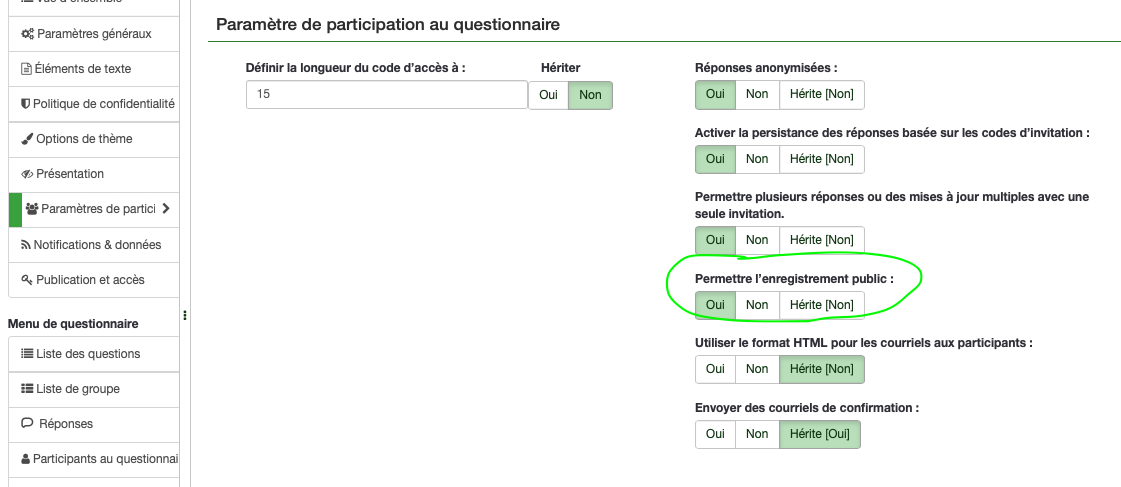Click the access code length input field

point(386,95)
